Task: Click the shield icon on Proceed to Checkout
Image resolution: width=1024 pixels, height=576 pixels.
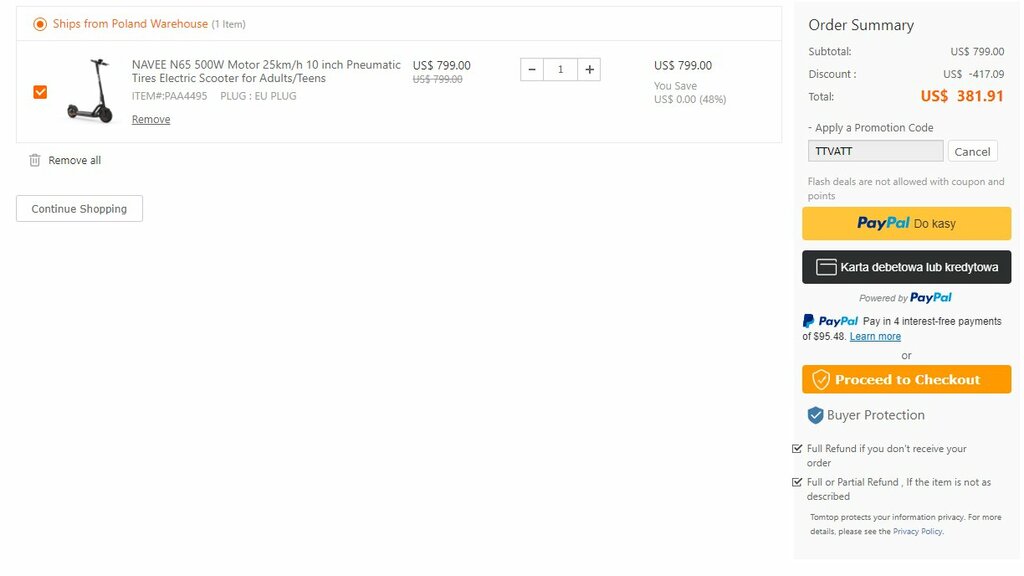Action: [x=821, y=379]
